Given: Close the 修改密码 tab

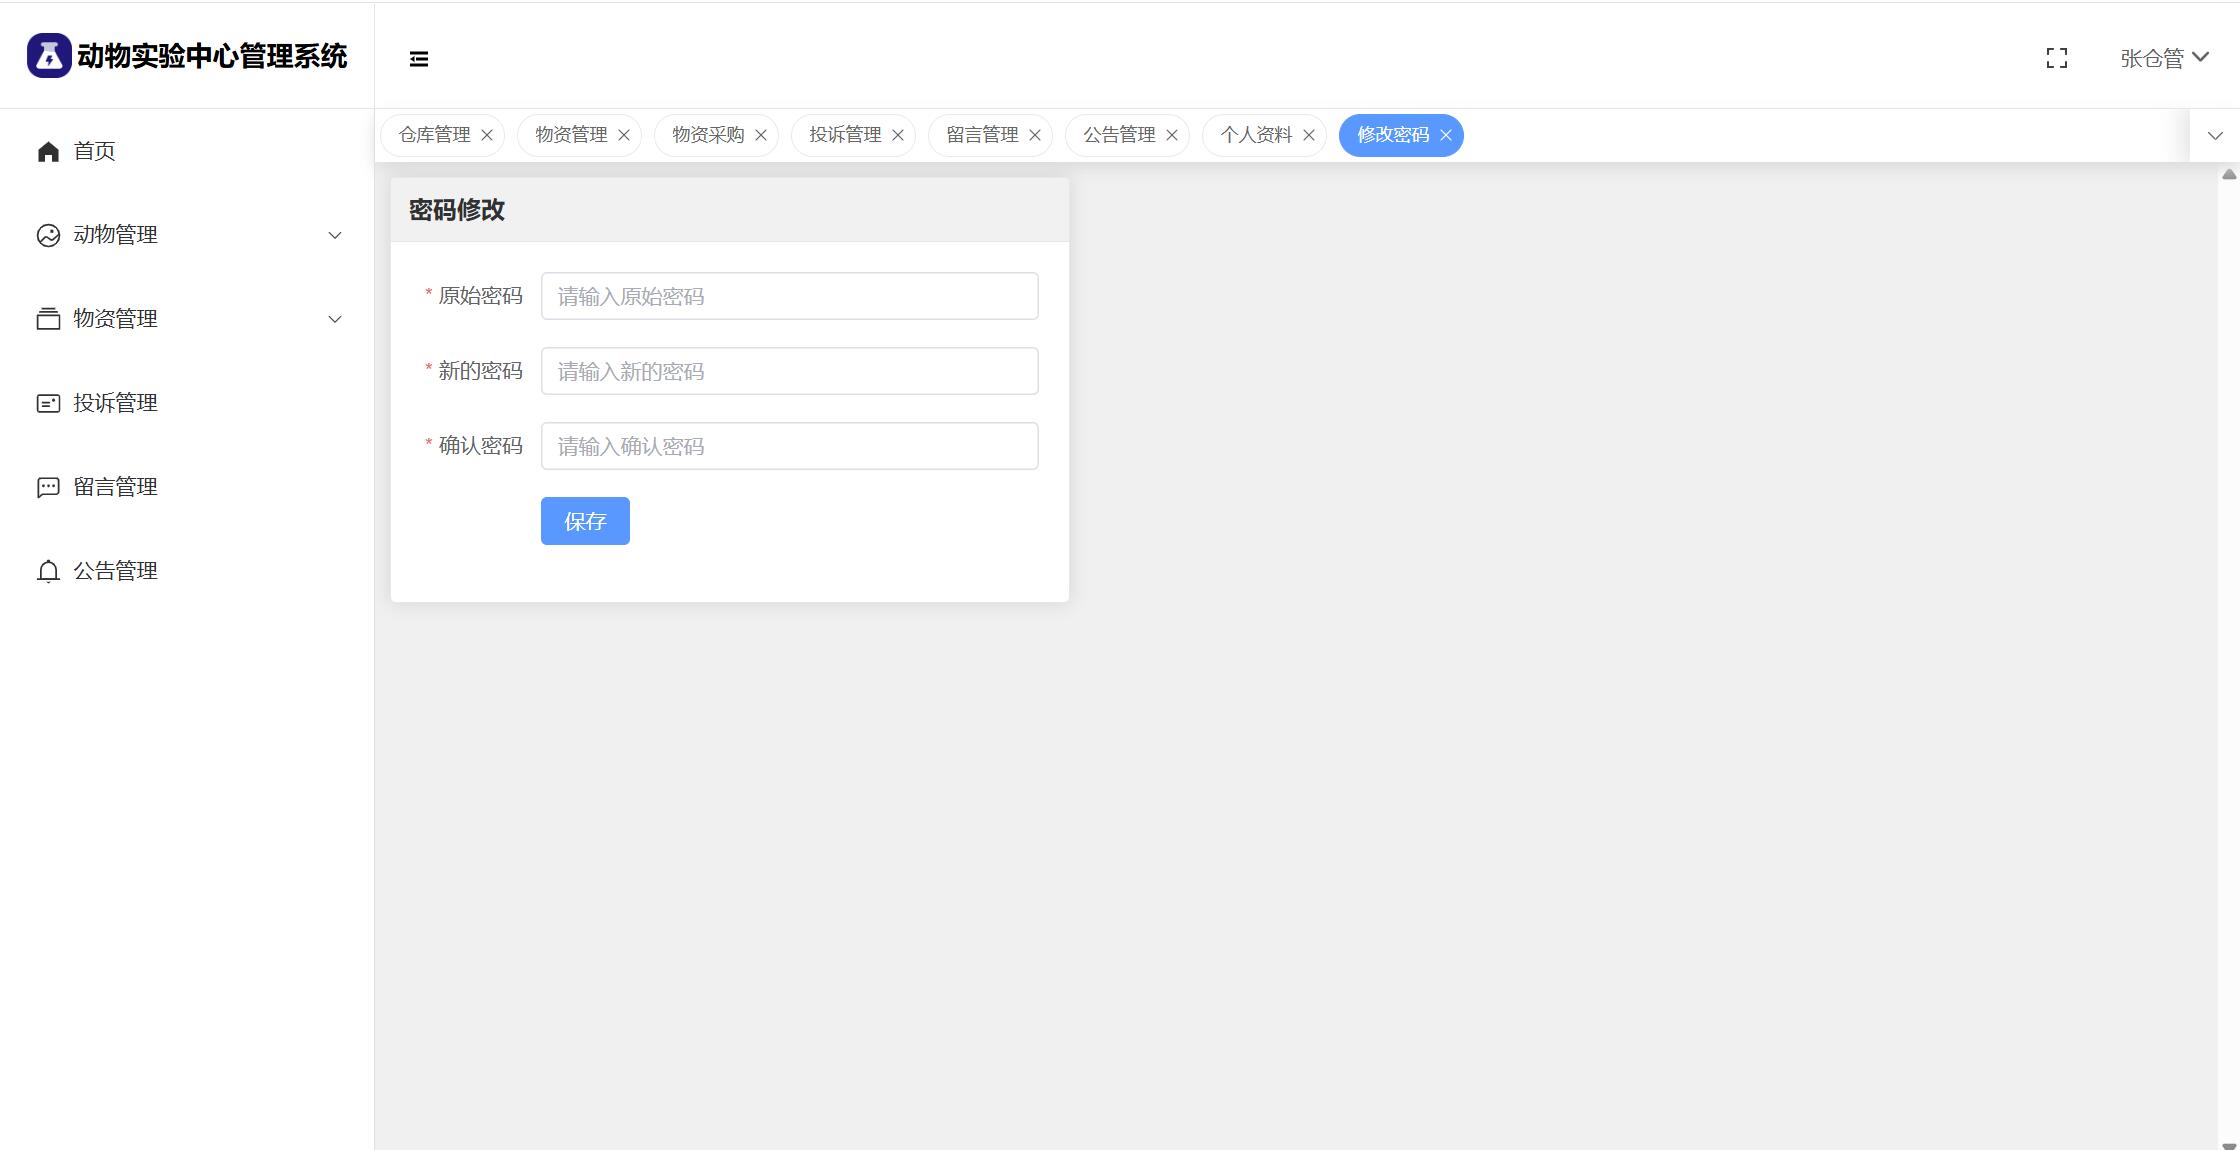Looking at the screenshot, I should pos(1445,135).
